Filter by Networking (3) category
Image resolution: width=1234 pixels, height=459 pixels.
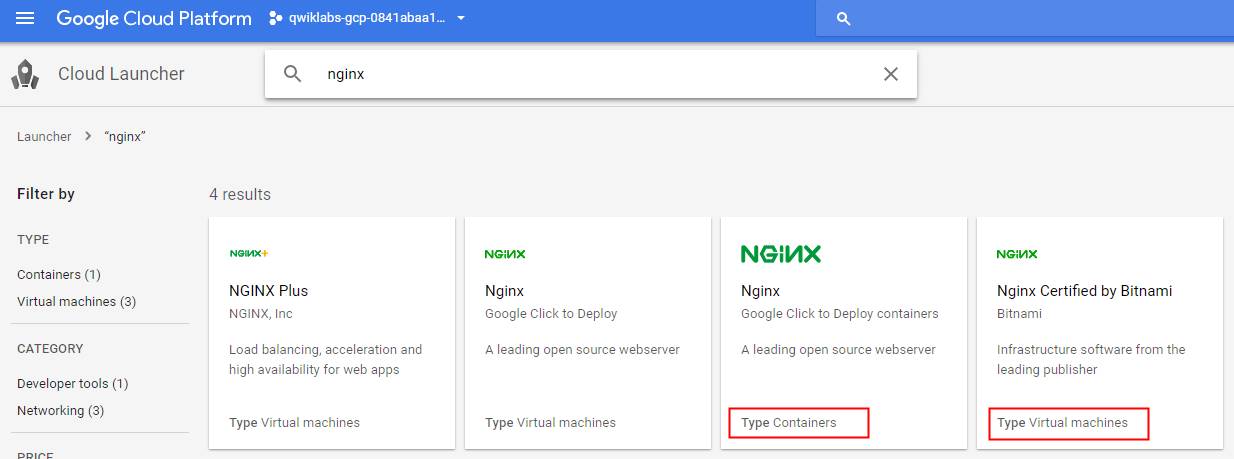(60, 410)
